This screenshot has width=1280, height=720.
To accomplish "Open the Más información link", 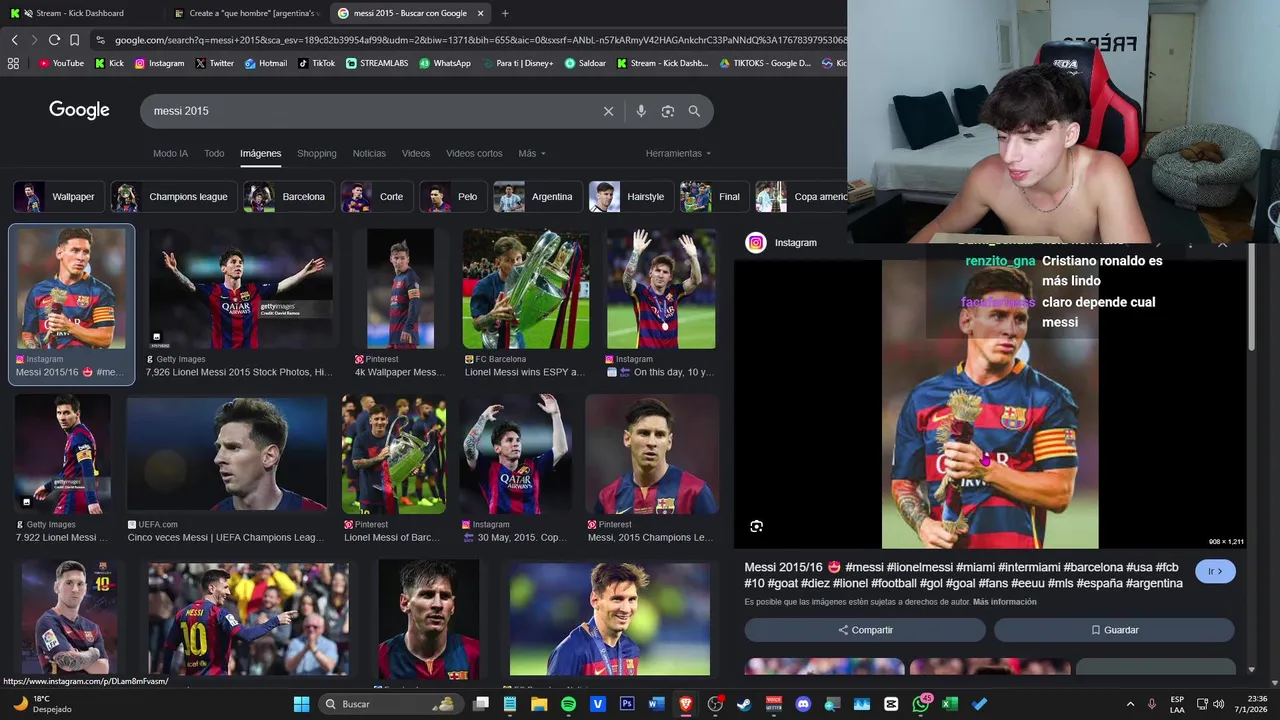I will [1005, 602].
